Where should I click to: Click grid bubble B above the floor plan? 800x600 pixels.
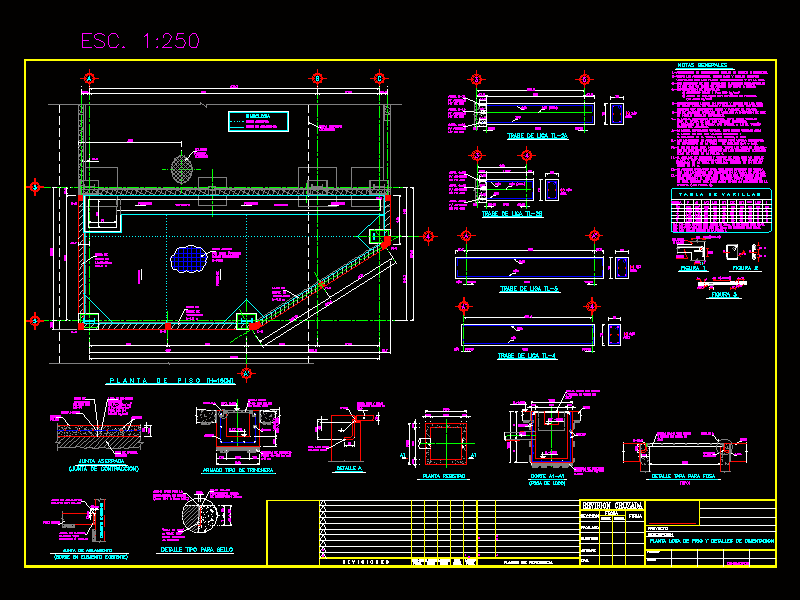(317, 78)
